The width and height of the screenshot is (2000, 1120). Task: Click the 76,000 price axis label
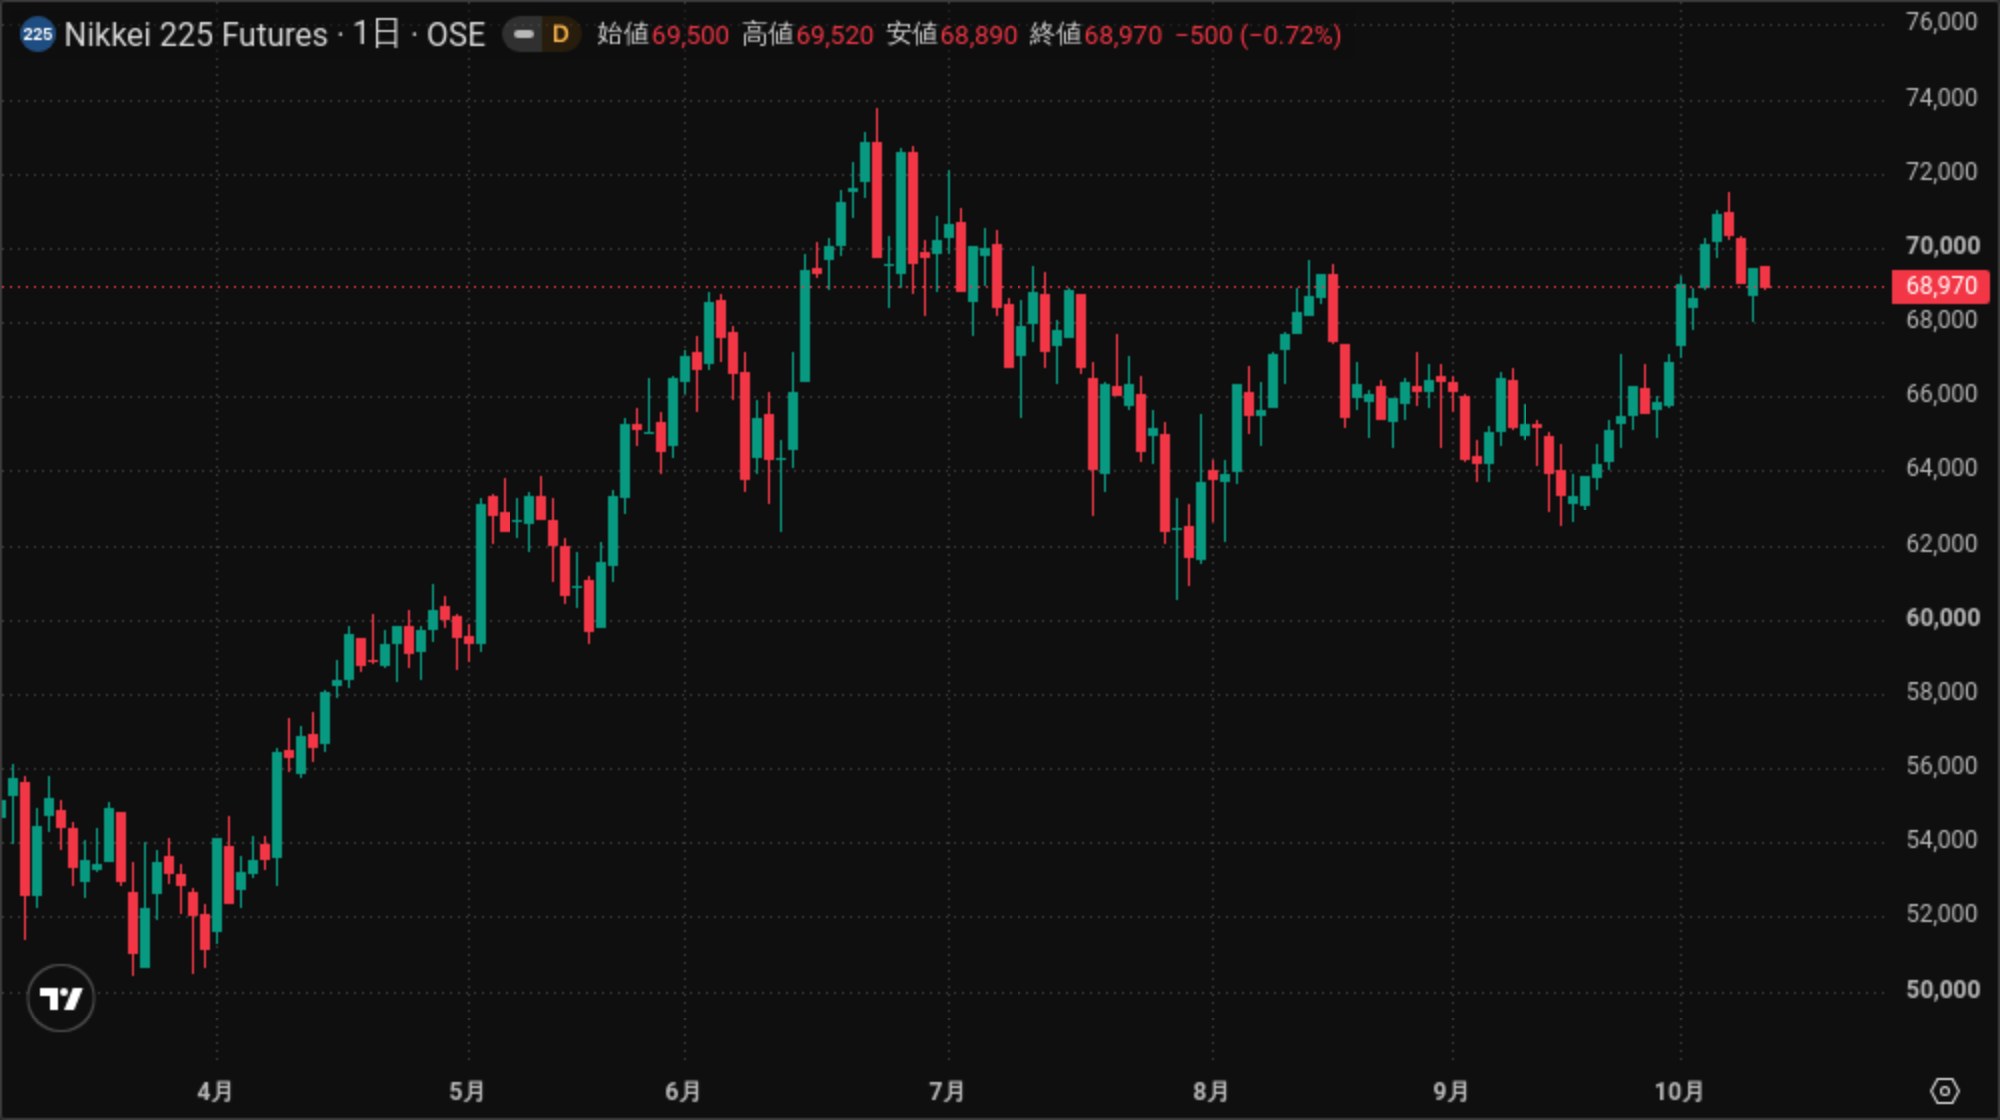coord(1941,22)
